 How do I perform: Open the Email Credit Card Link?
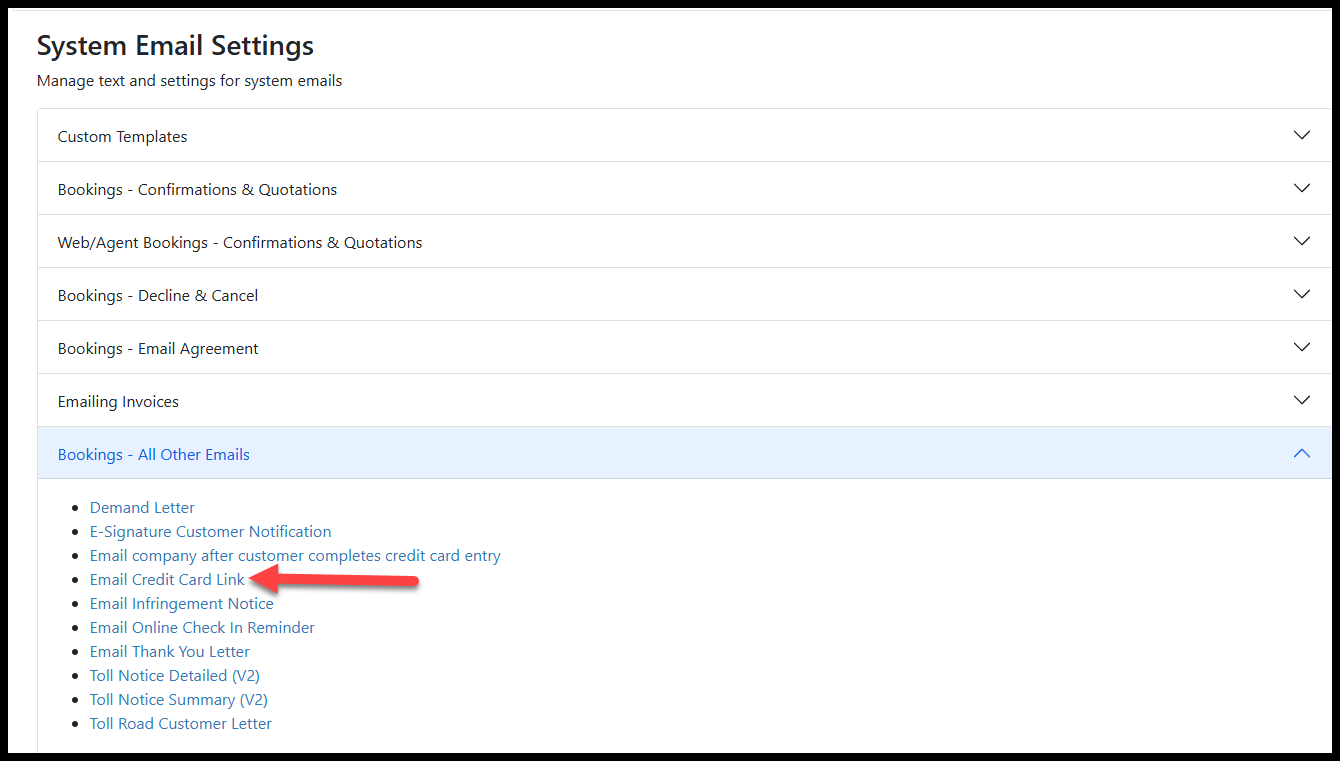tap(167, 580)
